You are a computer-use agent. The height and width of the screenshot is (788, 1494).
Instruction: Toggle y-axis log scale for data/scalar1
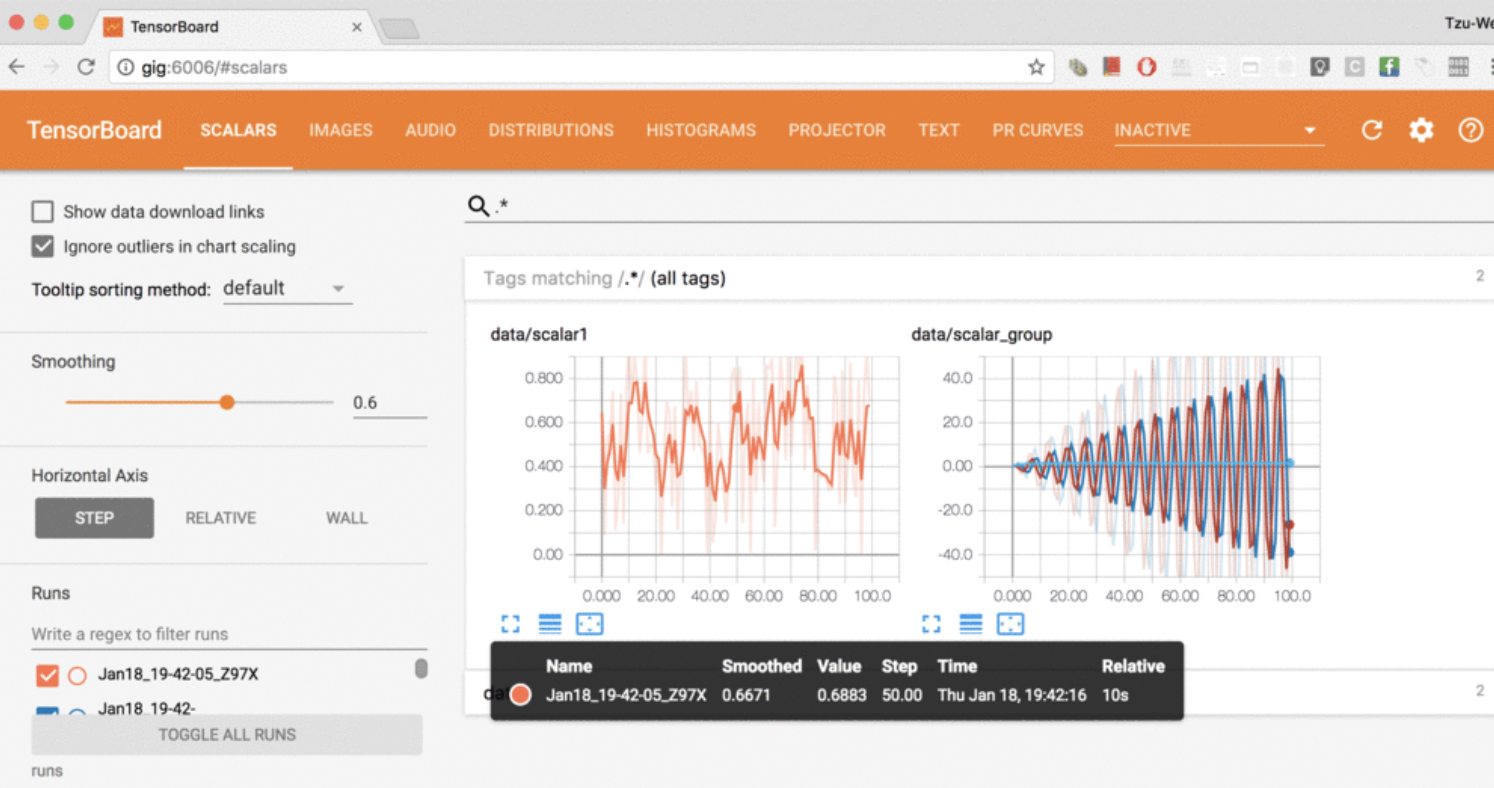click(550, 624)
